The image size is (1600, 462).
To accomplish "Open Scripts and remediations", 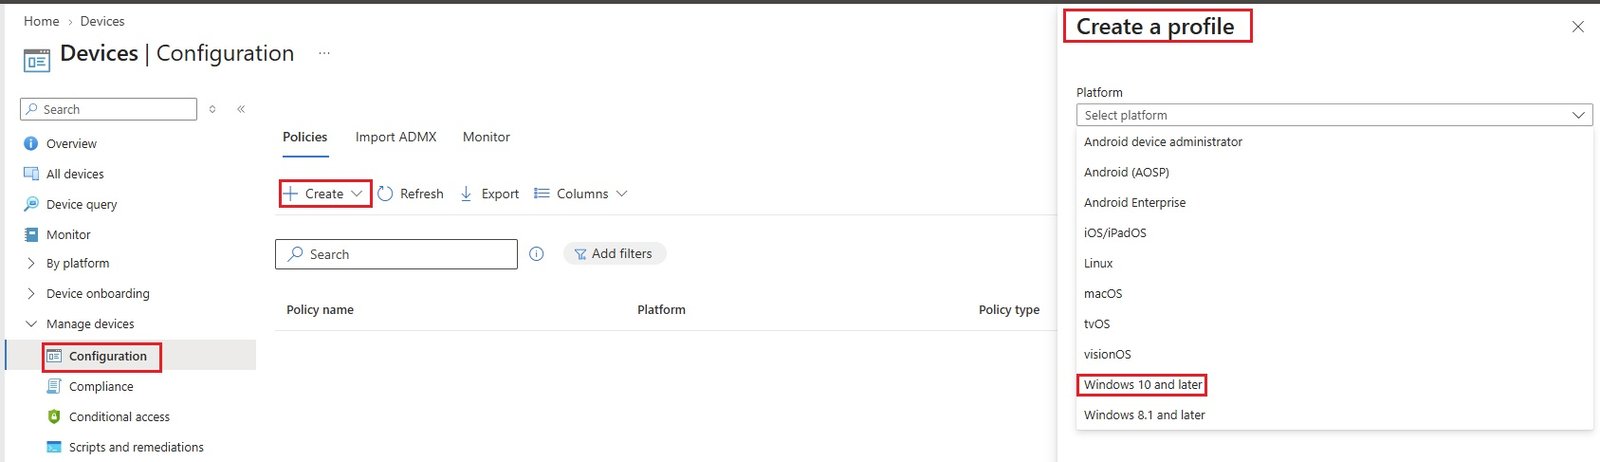I will pyautogui.click(x=136, y=447).
